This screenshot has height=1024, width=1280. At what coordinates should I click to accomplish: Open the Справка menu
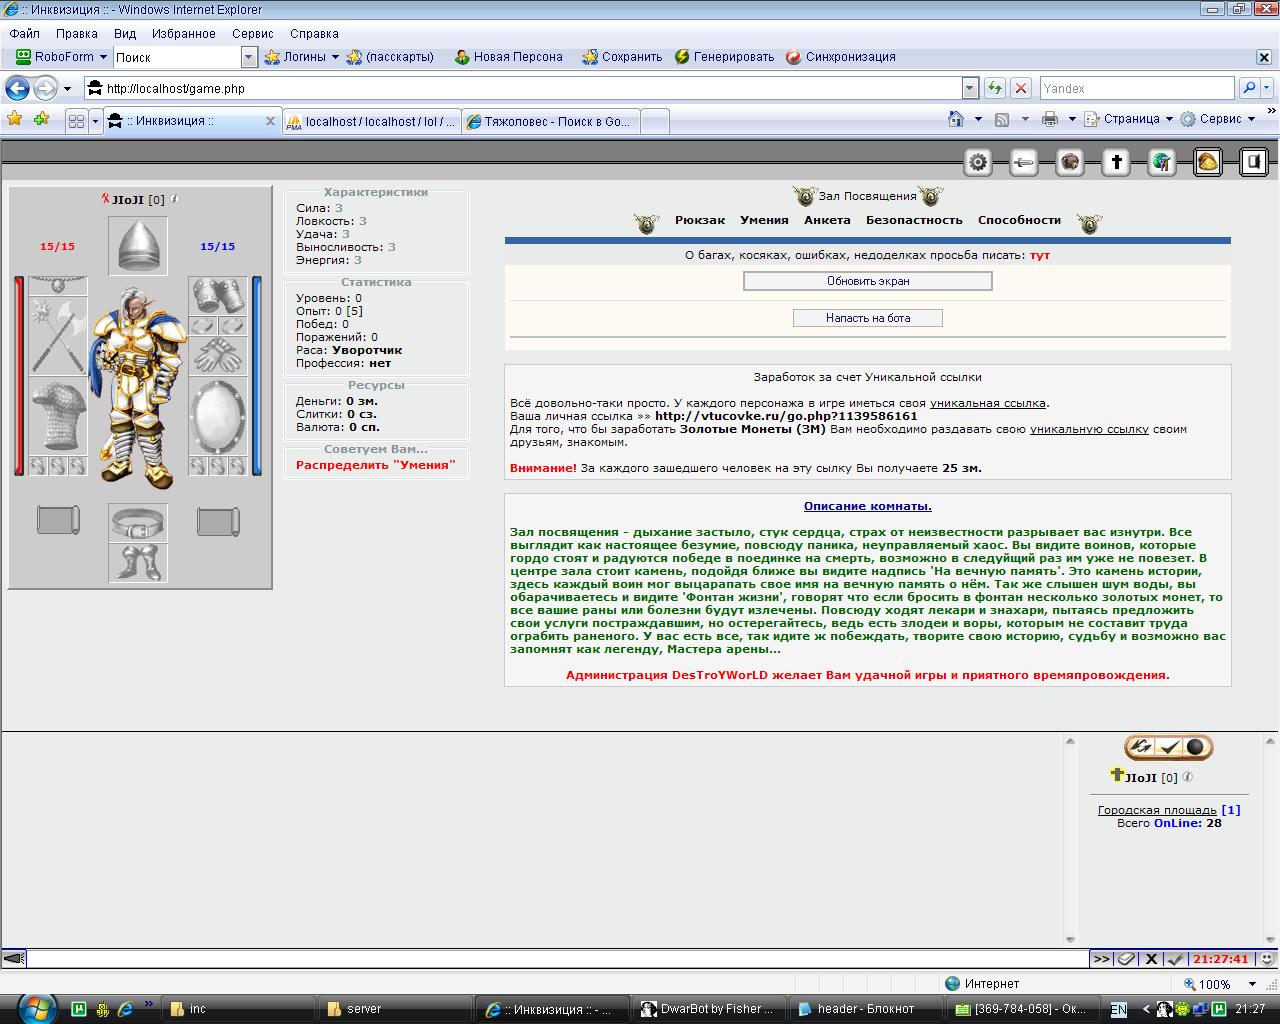tap(314, 33)
